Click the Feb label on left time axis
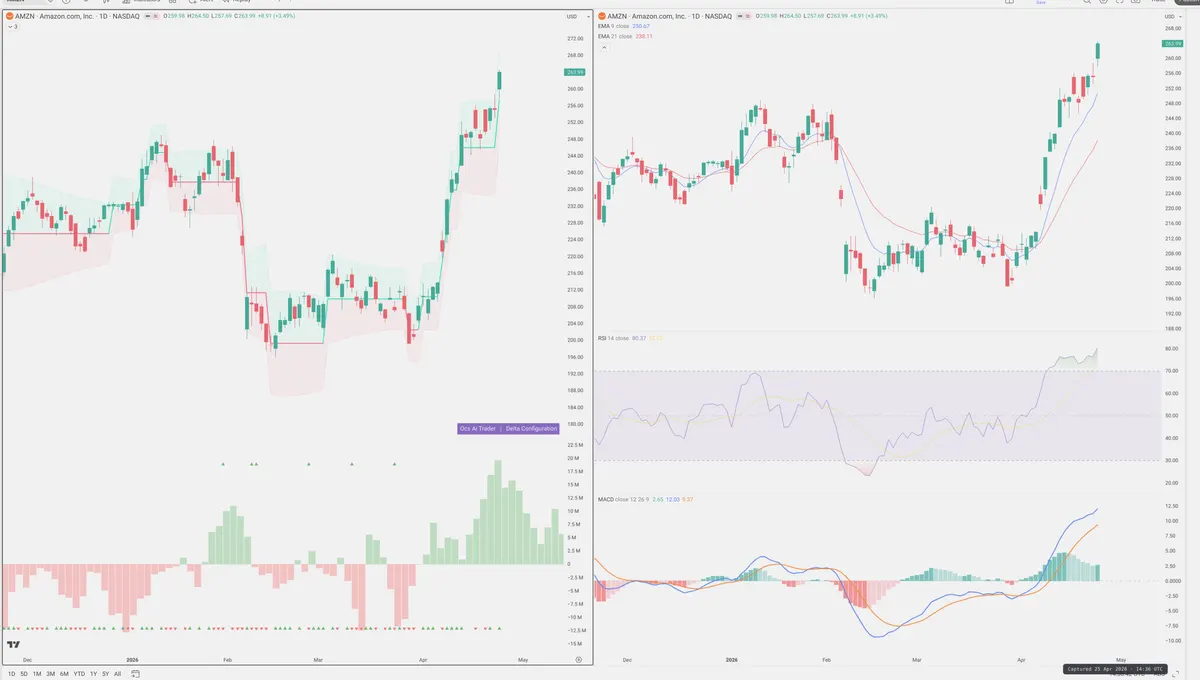The width and height of the screenshot is (1200, 680). click(x=227, y=660)
